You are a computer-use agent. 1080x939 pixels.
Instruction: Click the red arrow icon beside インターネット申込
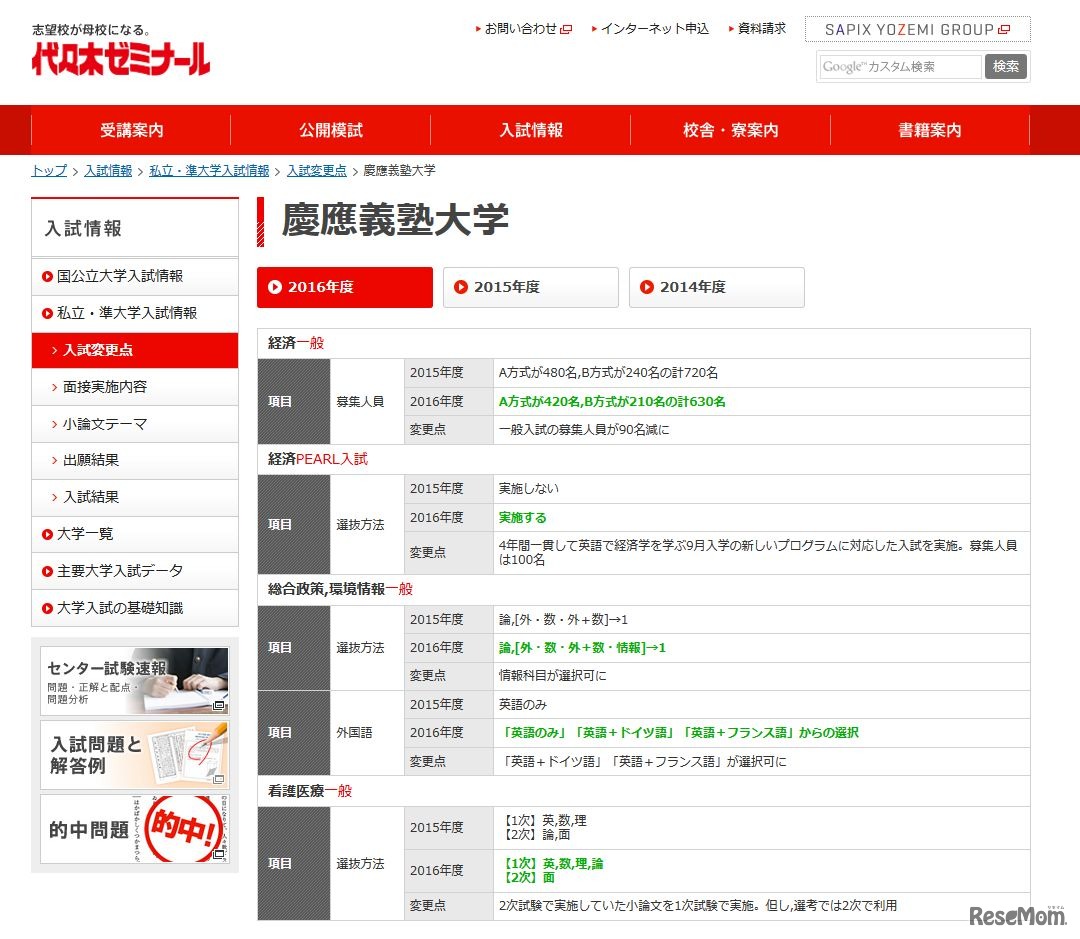click(594, 28)
